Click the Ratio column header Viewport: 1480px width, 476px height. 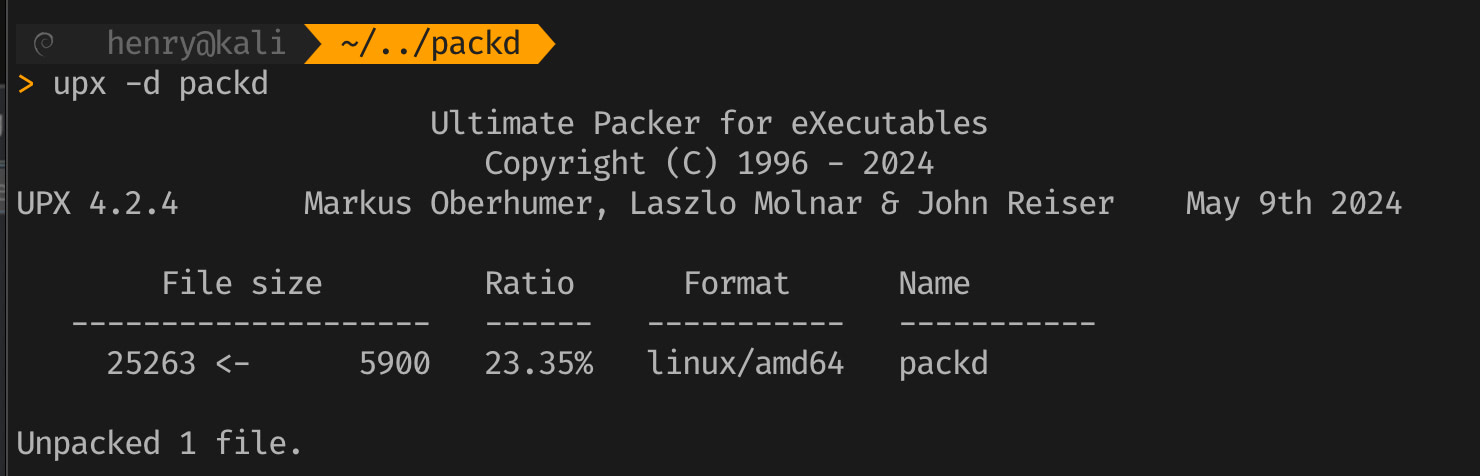click(529, 283)
